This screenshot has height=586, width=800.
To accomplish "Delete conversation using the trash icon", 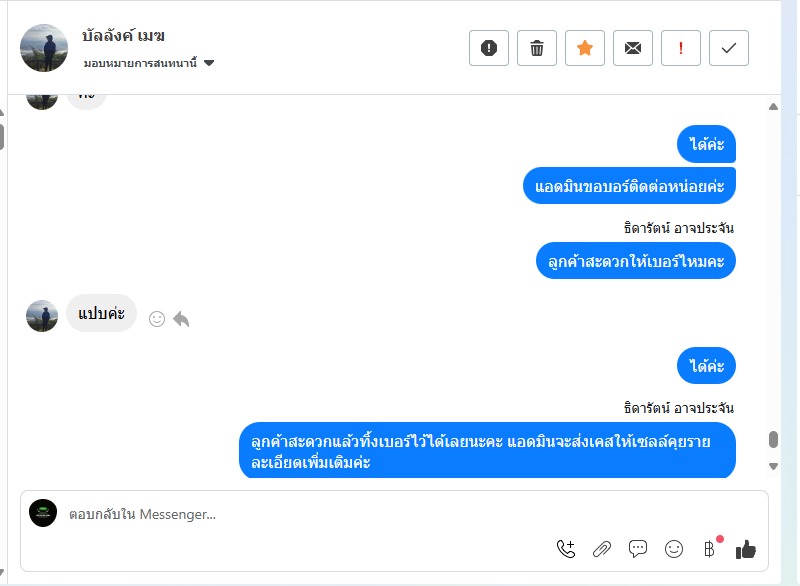I will [x=537, y=48].
